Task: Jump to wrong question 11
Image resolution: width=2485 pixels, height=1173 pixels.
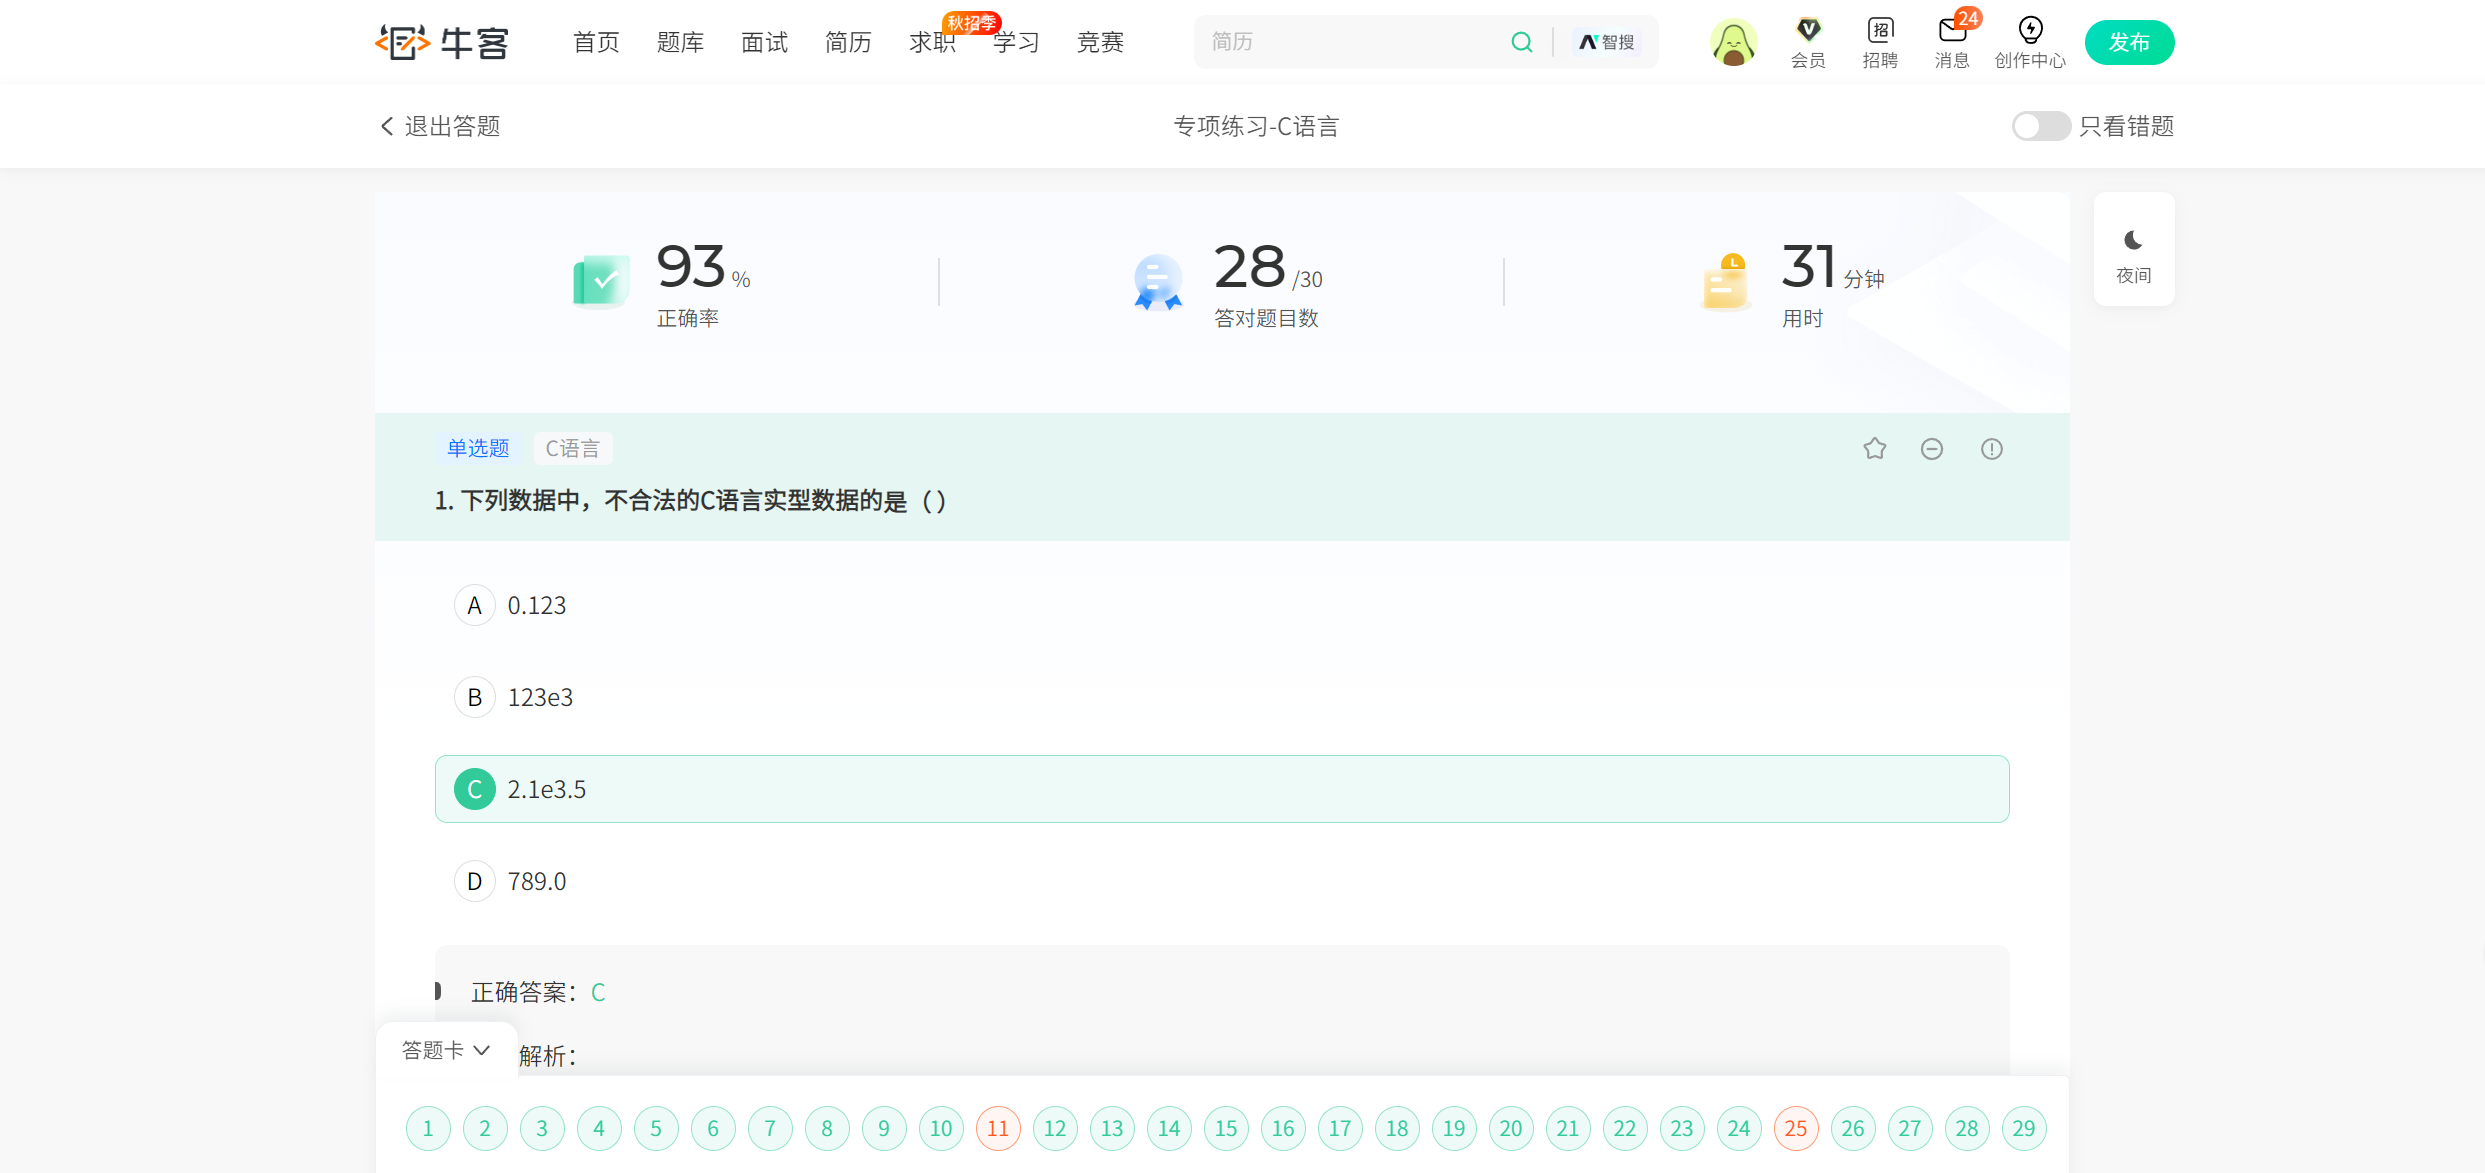Action: 998,1128
